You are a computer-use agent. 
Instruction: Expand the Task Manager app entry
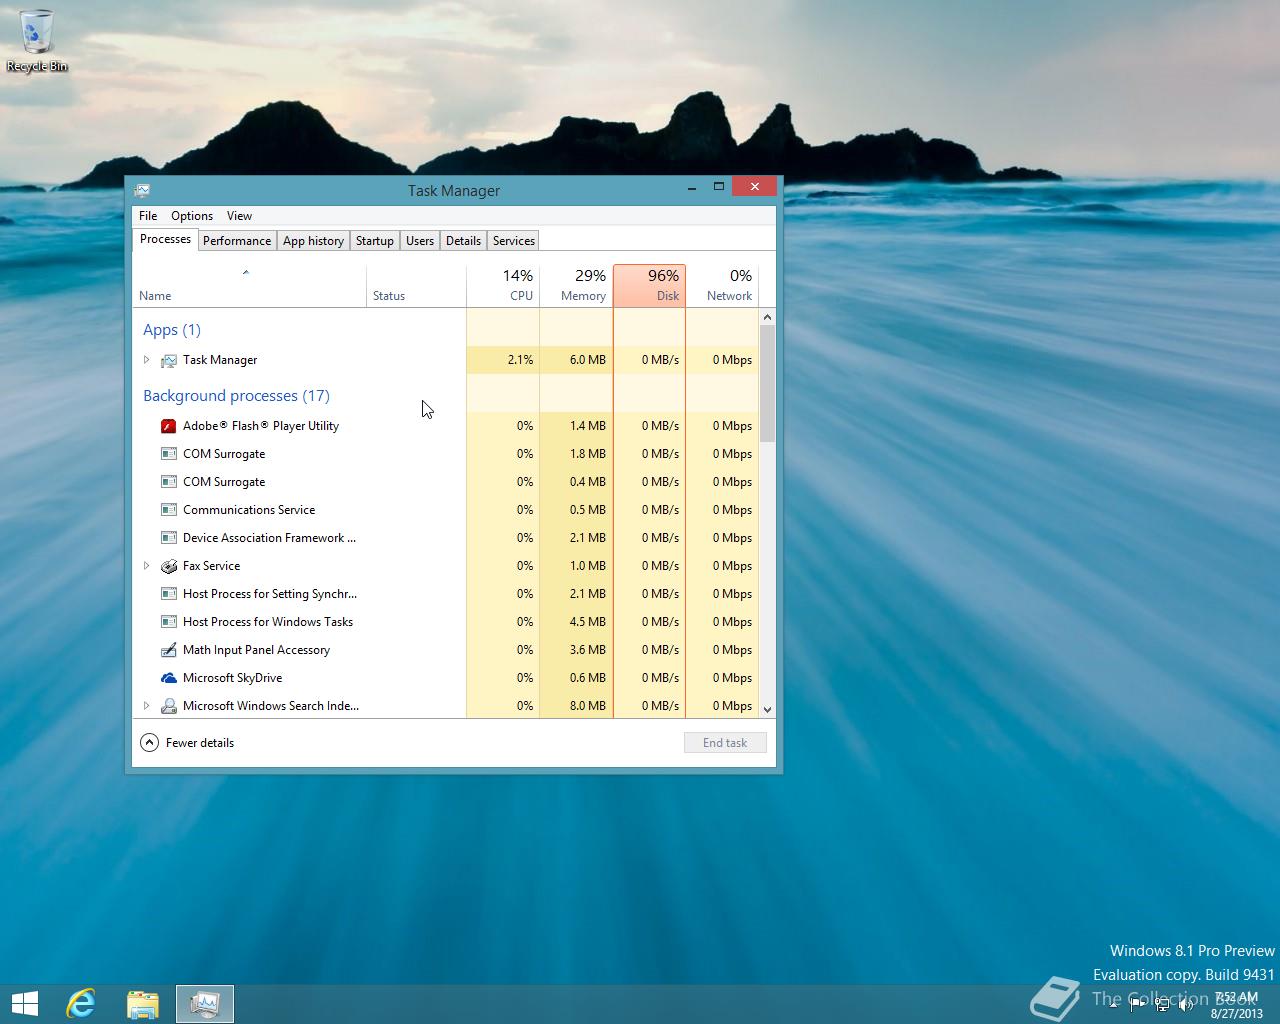[146, 360]
